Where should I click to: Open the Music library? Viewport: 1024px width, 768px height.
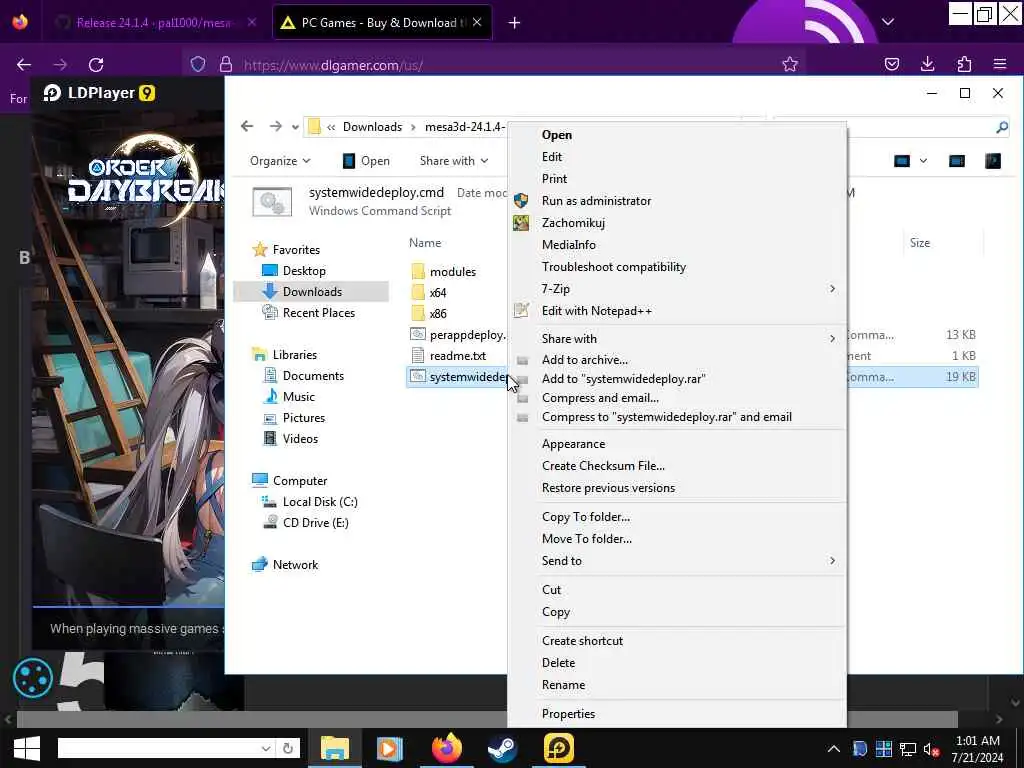click(x=298, y=397)
